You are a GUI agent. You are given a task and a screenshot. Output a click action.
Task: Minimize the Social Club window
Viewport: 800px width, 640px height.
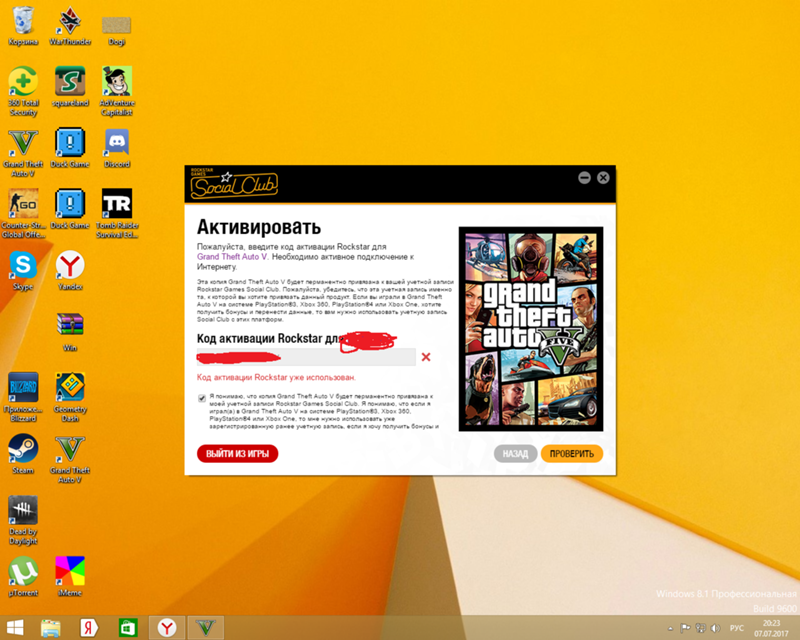pyautogui.click(x=584, y=178)
